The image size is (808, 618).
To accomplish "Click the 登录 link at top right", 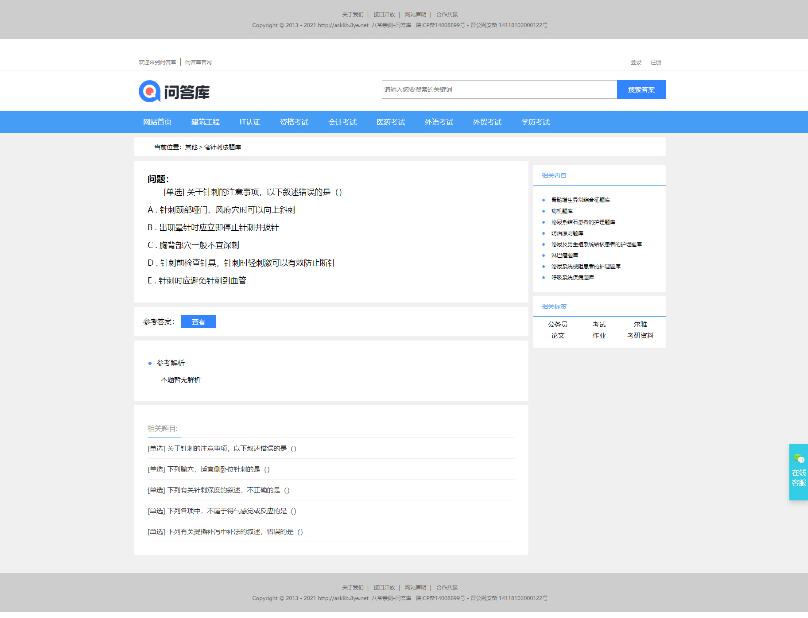I will (x=636, y=63).
